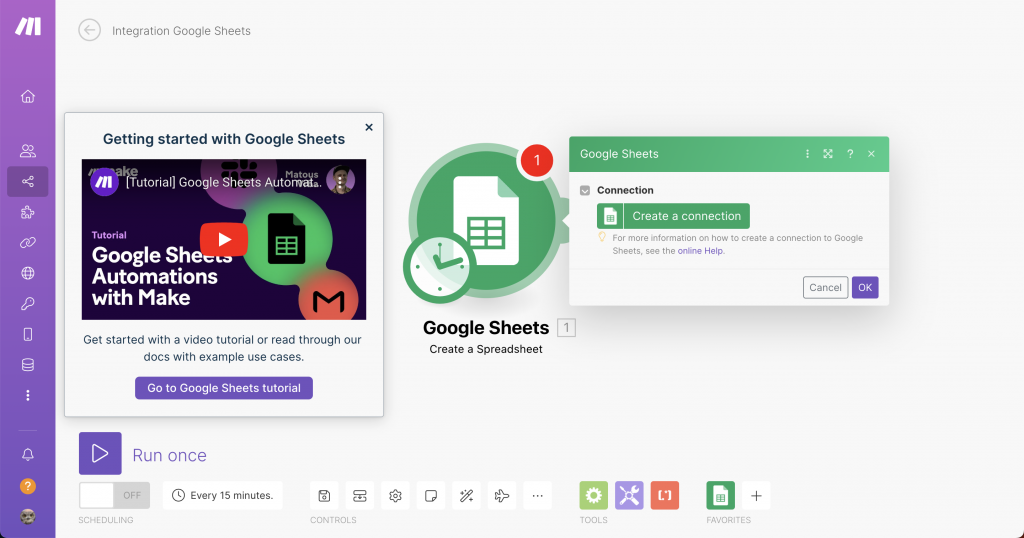The height and width of the screenshot is (538, 1024).
Task: Select the Scenarios share icon in sidebar
Action: pos(27,182)
